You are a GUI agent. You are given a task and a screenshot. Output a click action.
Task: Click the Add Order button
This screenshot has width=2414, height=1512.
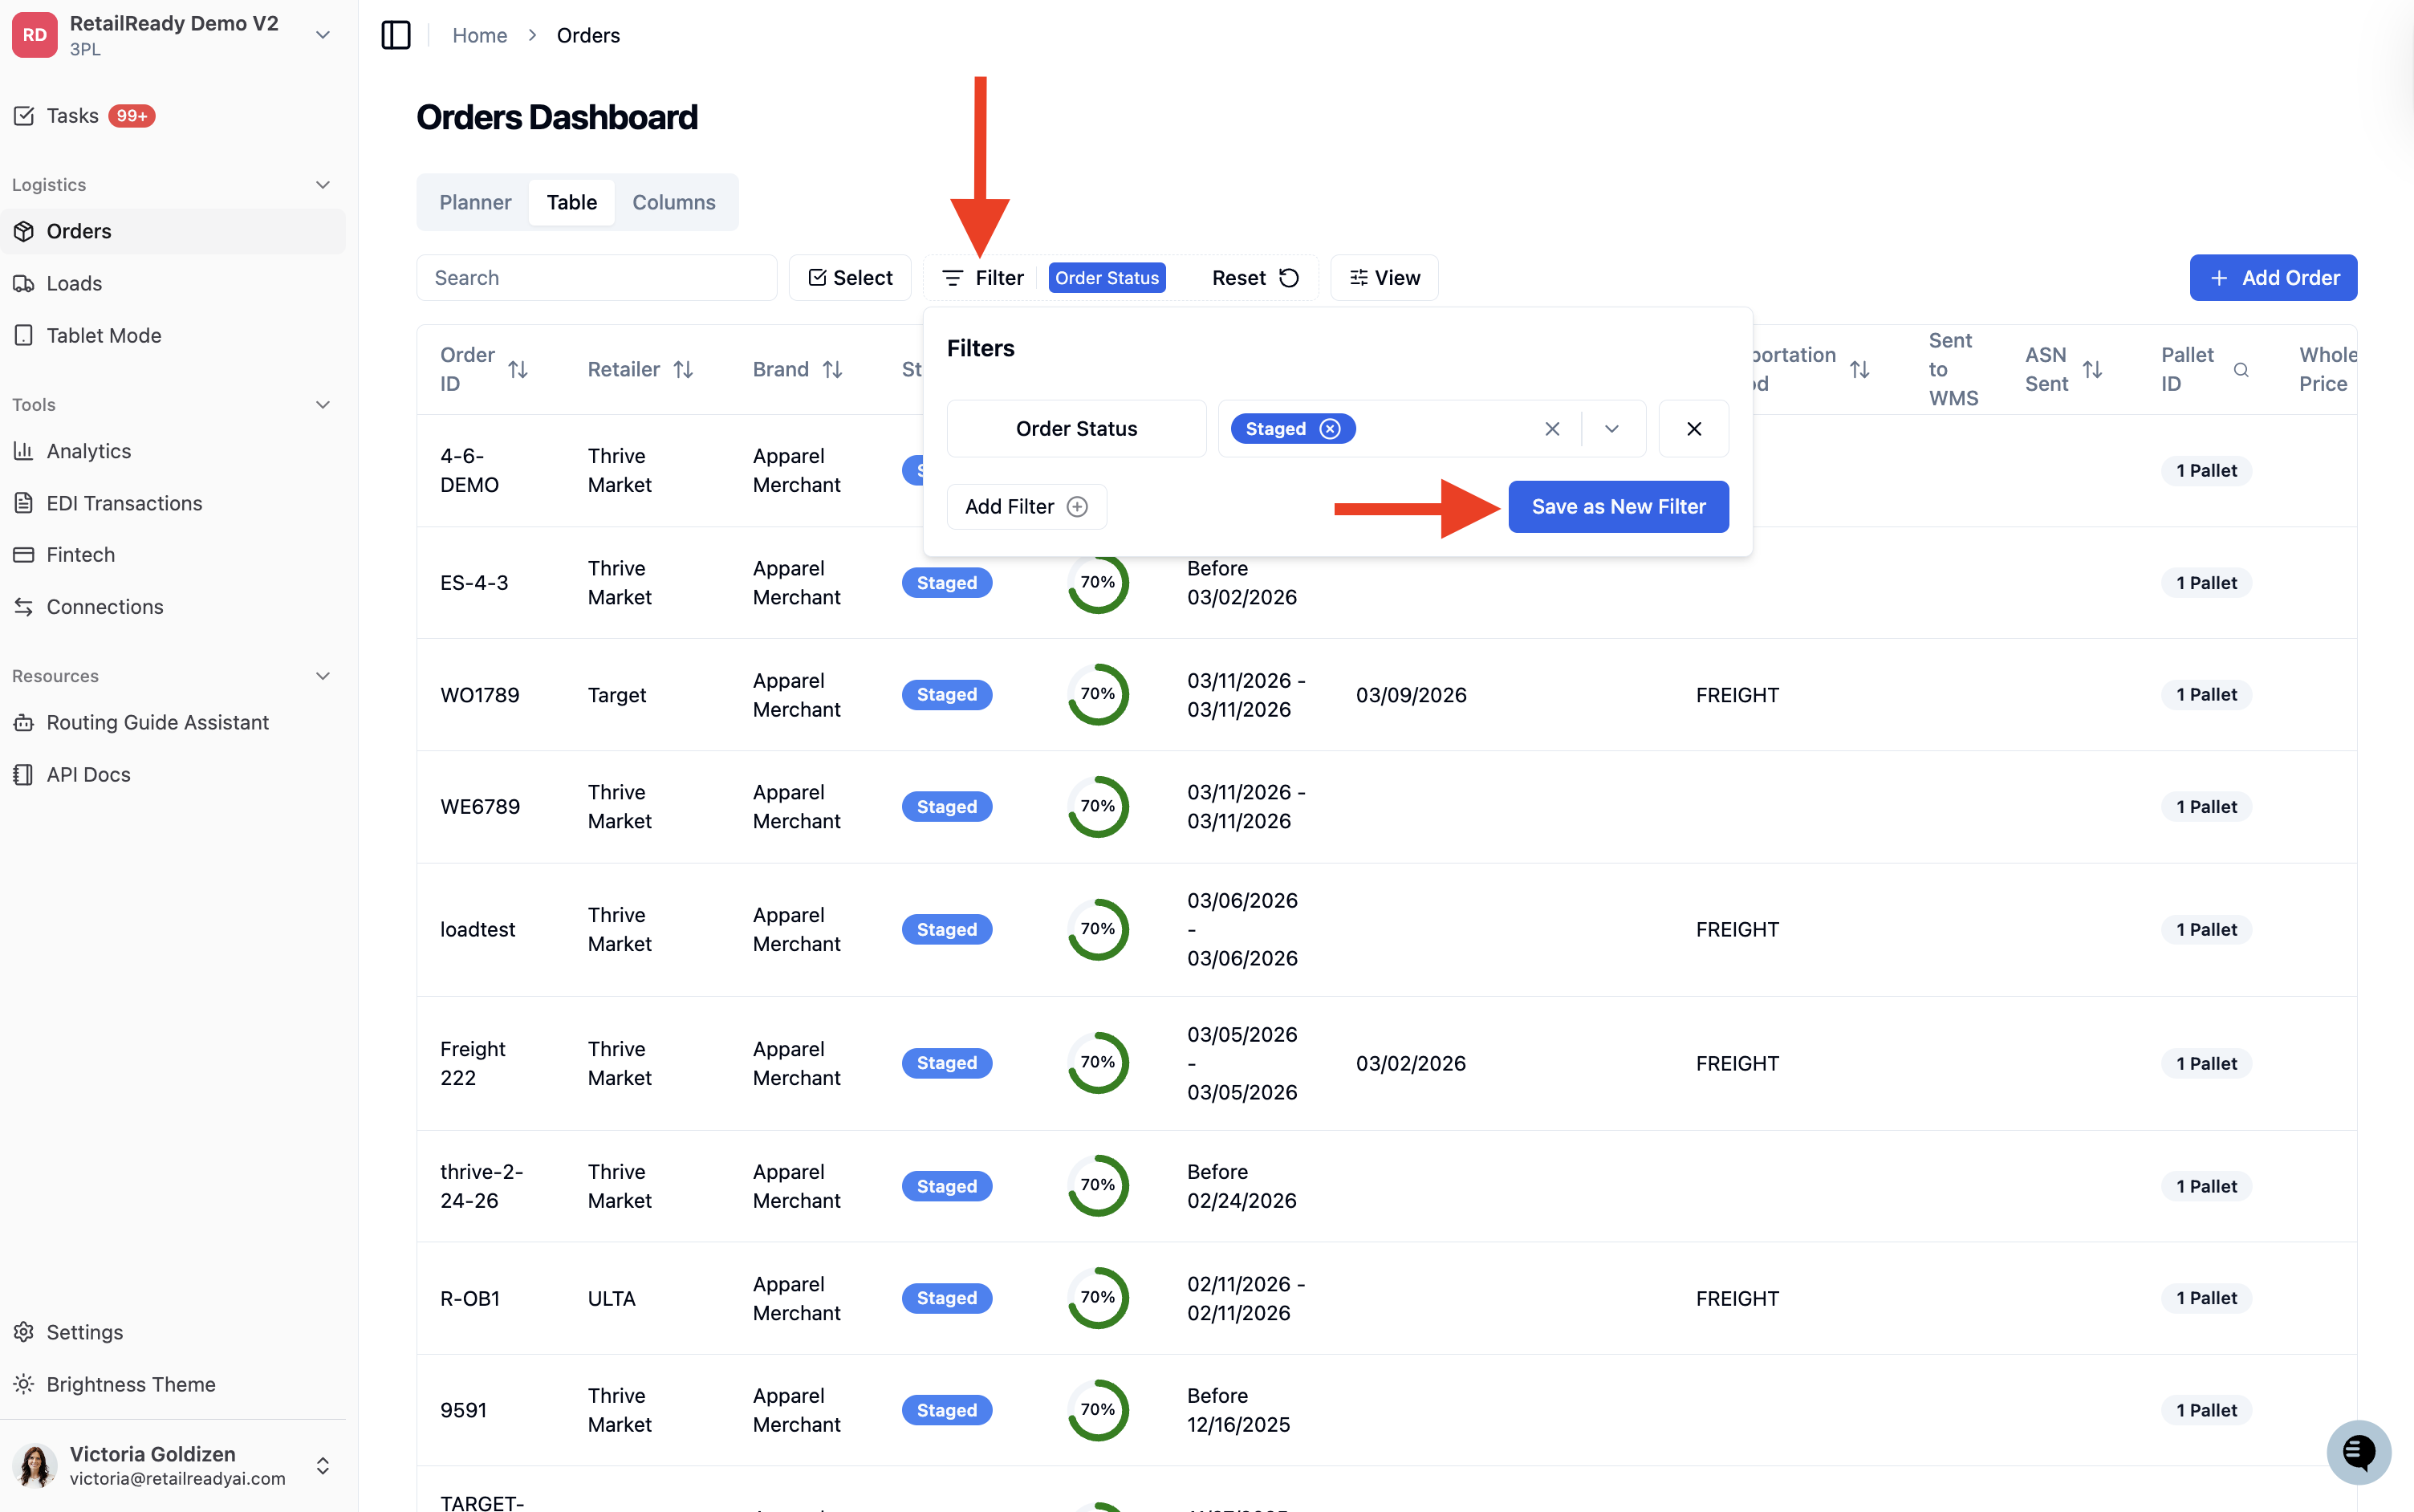[2273, 278]
